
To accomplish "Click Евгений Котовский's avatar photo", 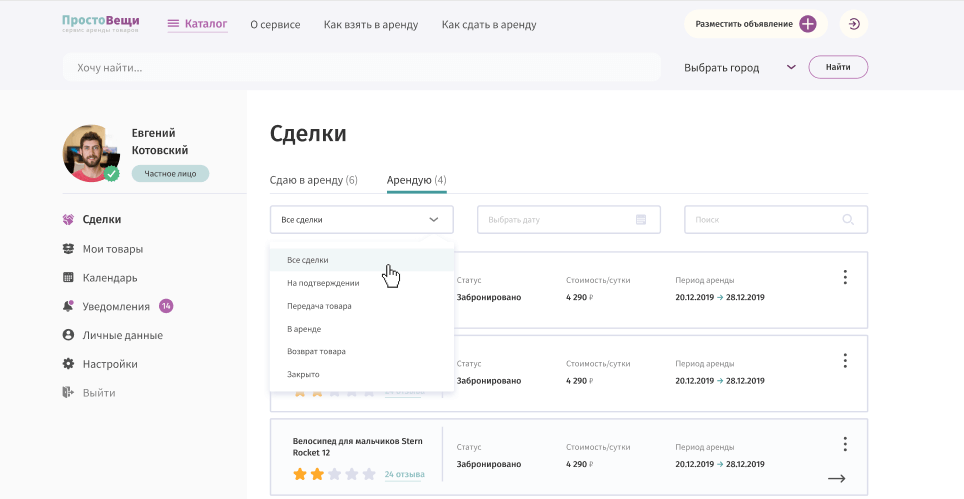I will 91,154.
